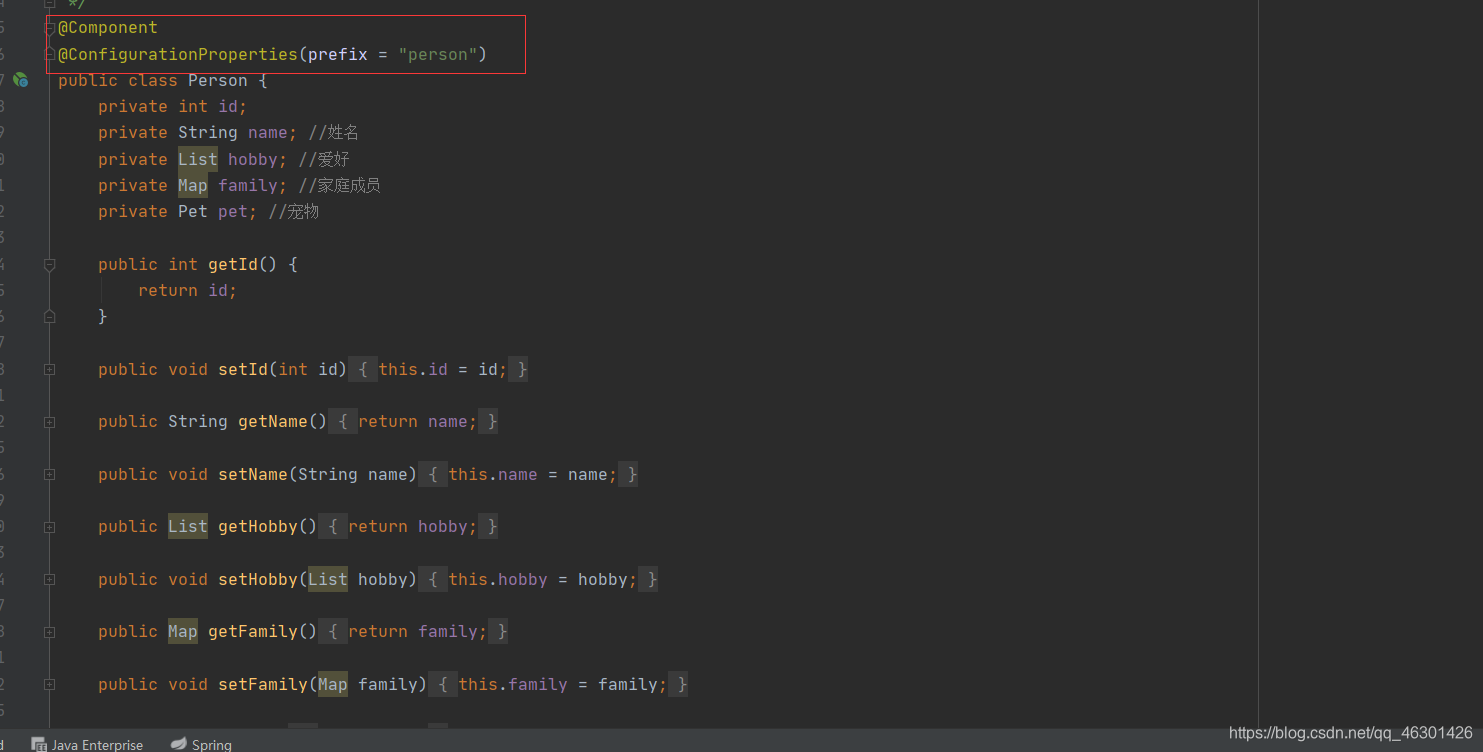Image resolution: width=1483 pixels, height=752 pixels.
Task: Click the Java Enterprise tool window icon
Action: [39, 744]
